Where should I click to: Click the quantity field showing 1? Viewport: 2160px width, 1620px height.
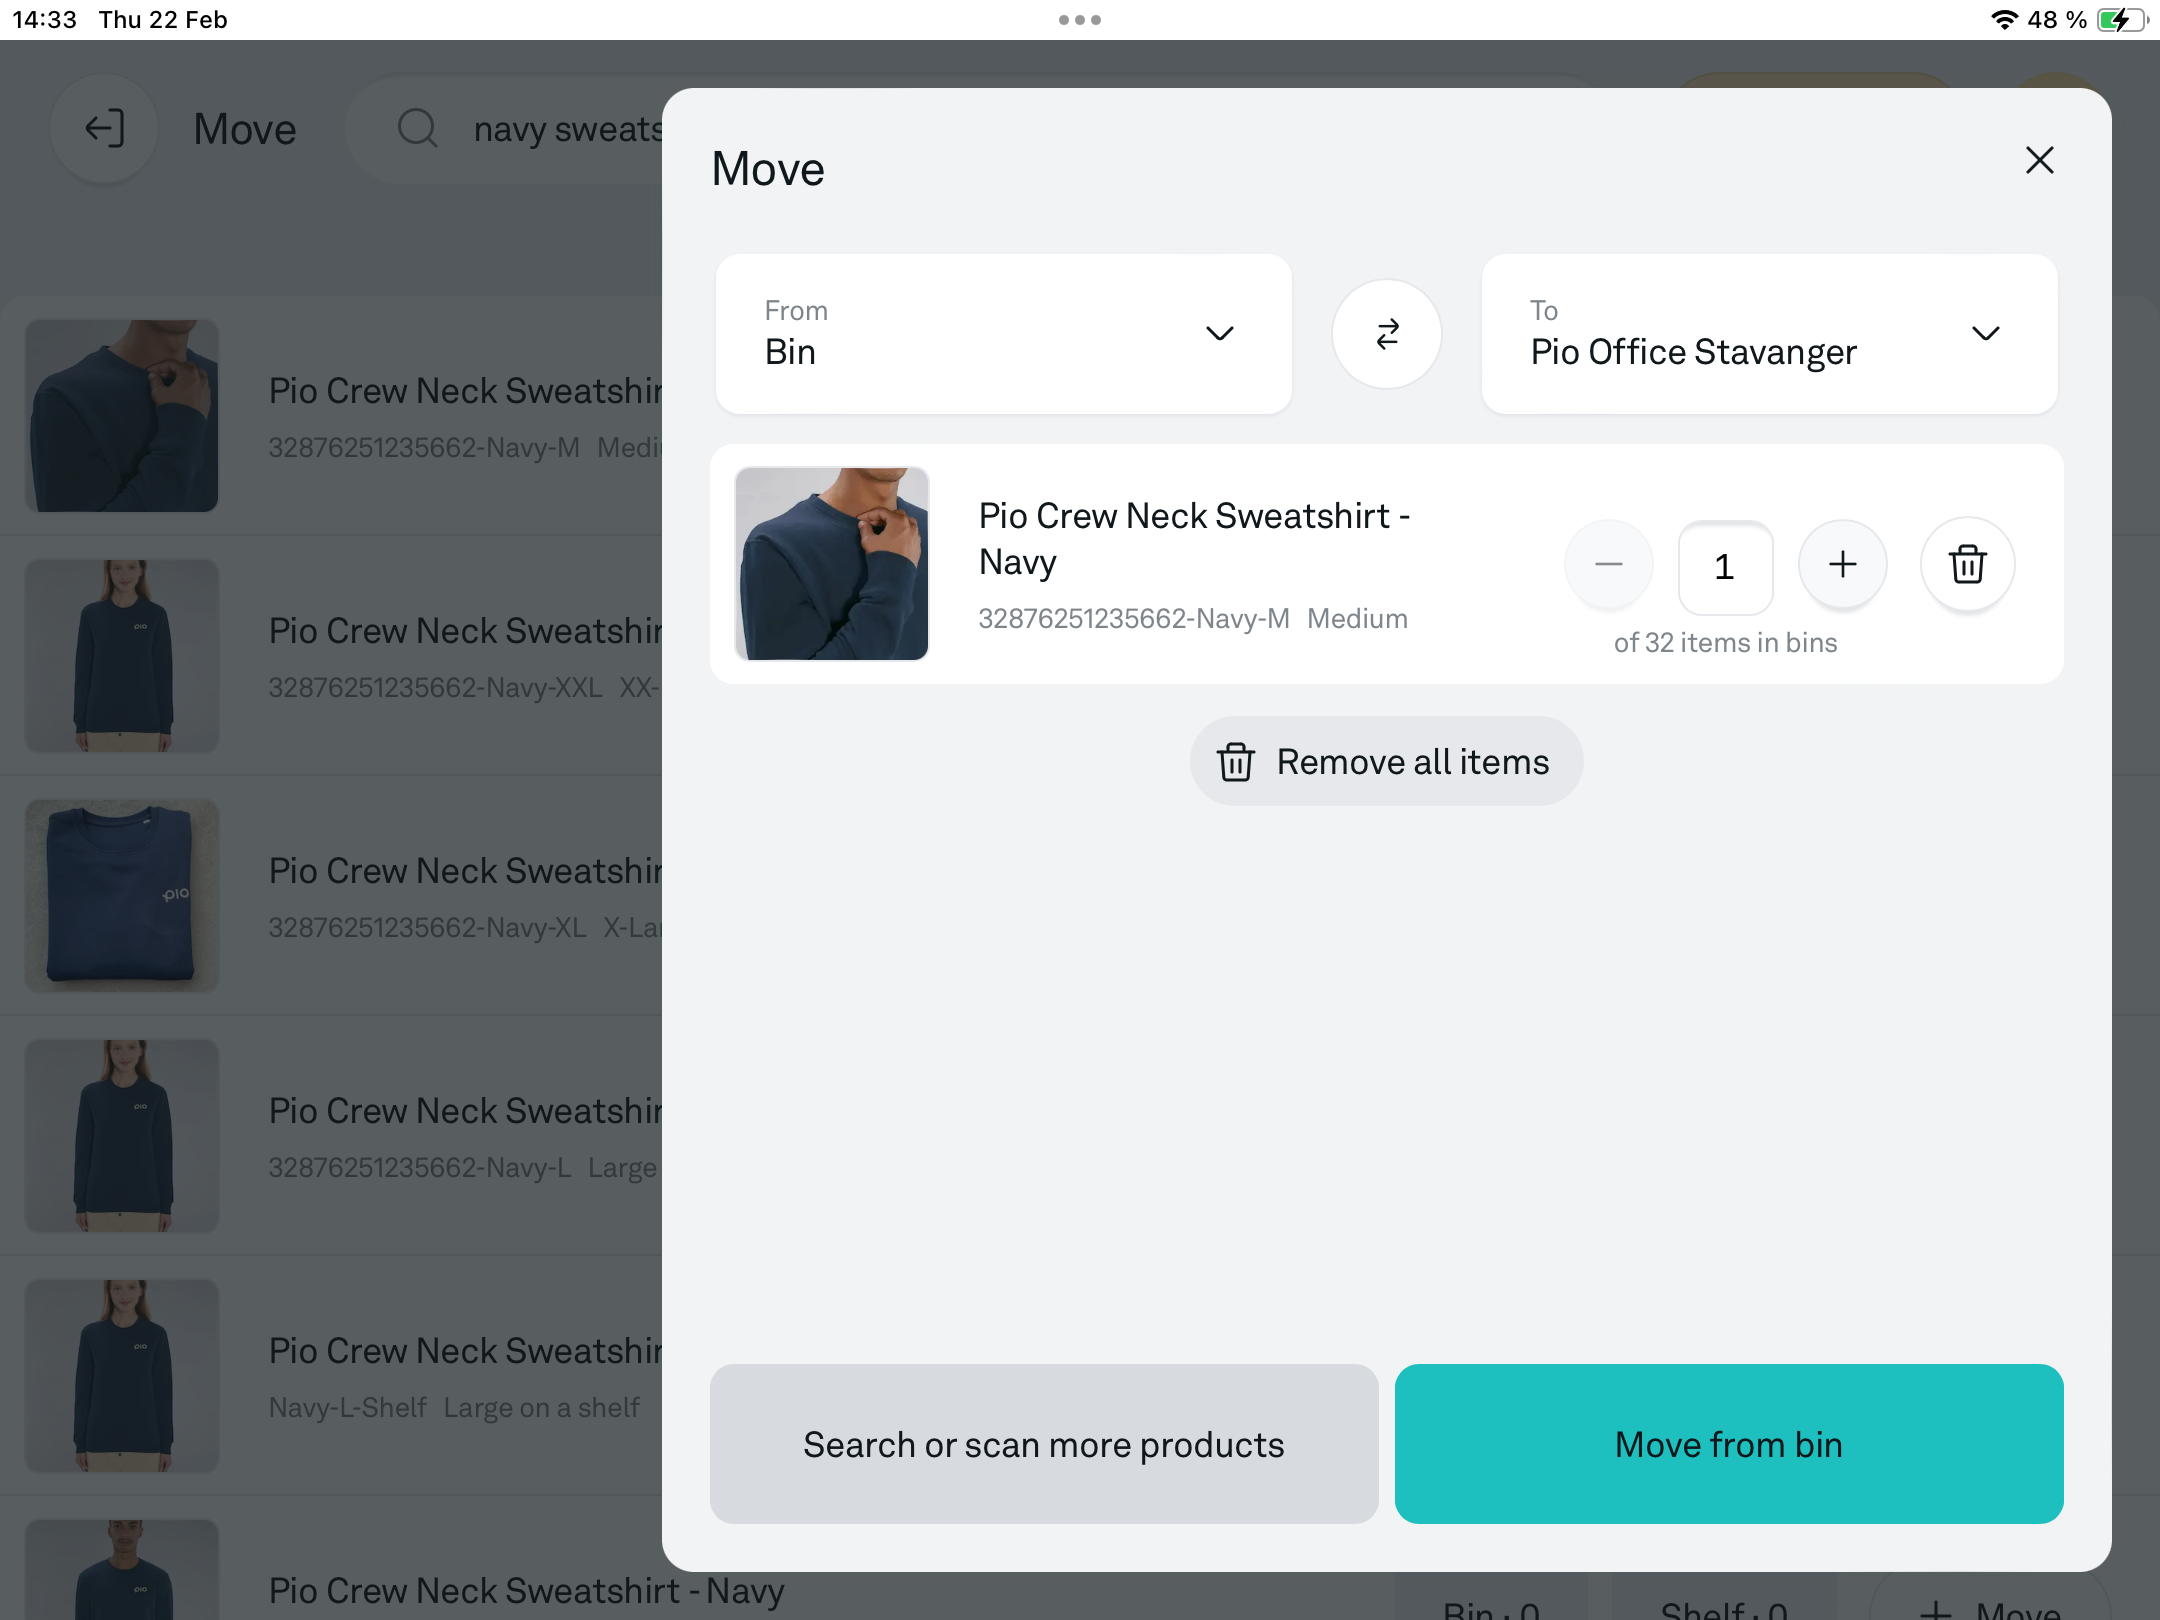click(1725, 567)
